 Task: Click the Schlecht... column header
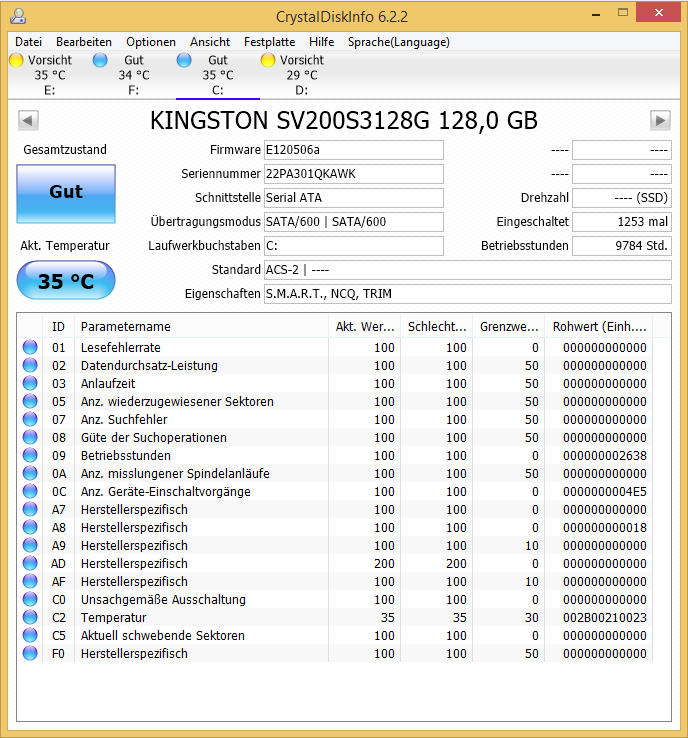437,327
